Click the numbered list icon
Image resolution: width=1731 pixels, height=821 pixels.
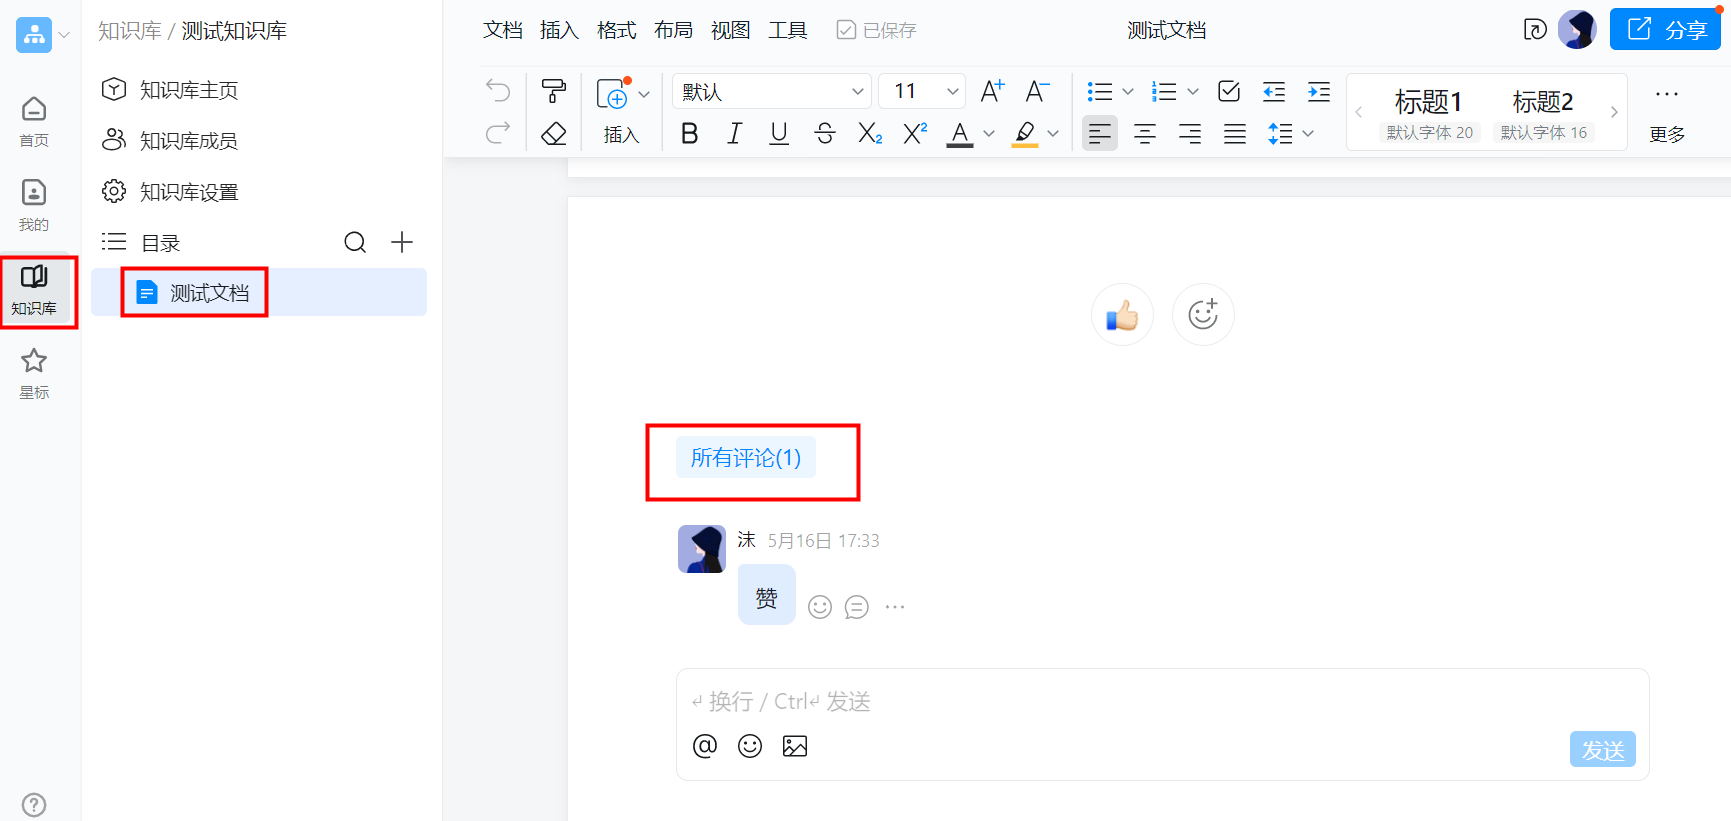(x=1164, y=91)
